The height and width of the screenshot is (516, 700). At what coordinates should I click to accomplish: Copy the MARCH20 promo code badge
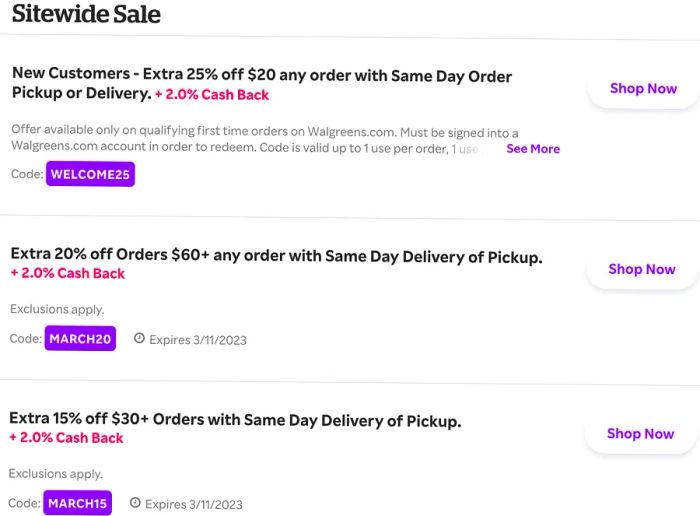point(80,338)
